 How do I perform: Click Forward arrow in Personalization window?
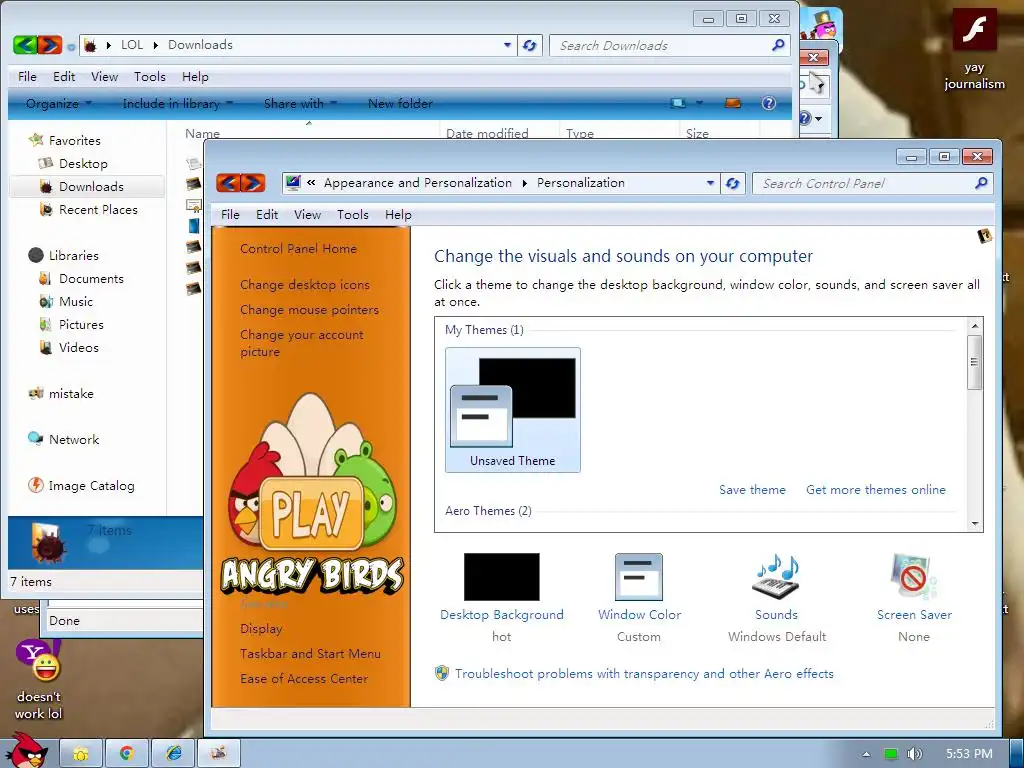[x=253, y=183]
